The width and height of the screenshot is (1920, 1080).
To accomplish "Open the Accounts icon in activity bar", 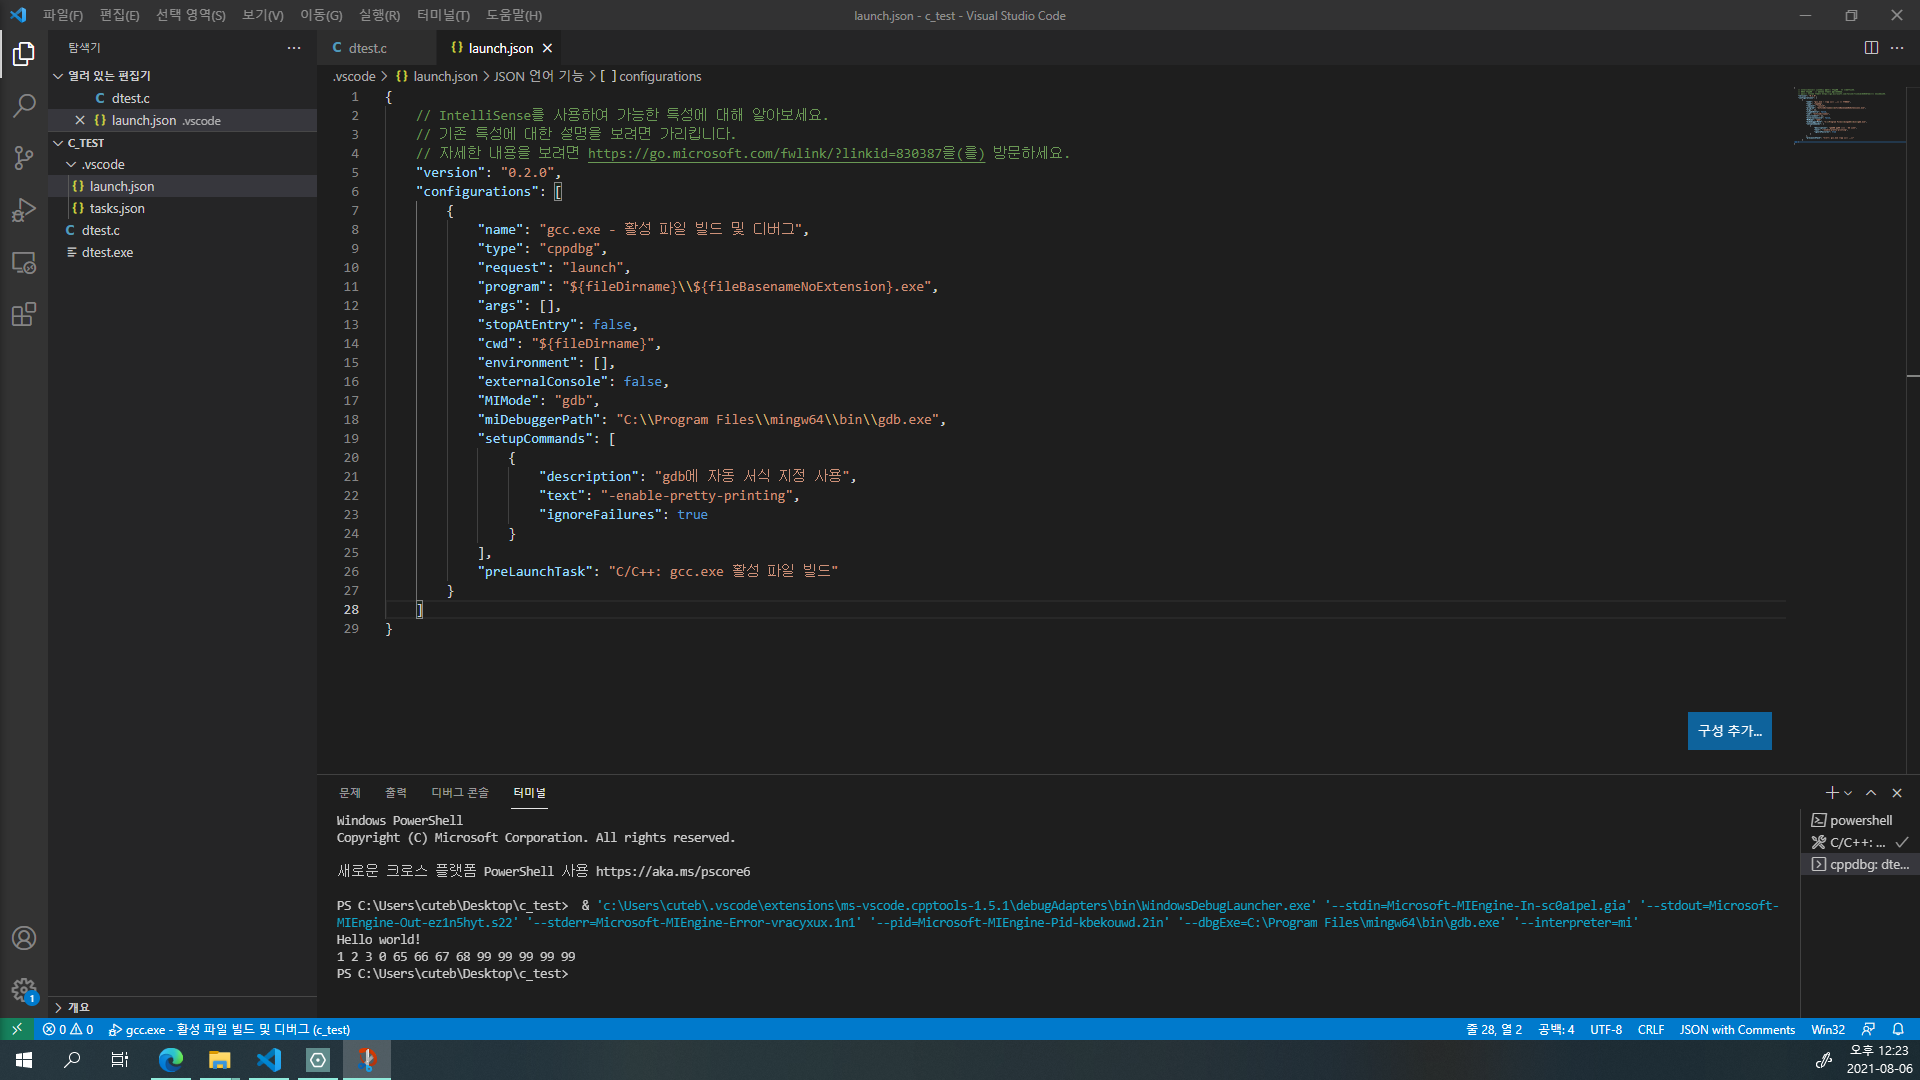I will point(24,938).
